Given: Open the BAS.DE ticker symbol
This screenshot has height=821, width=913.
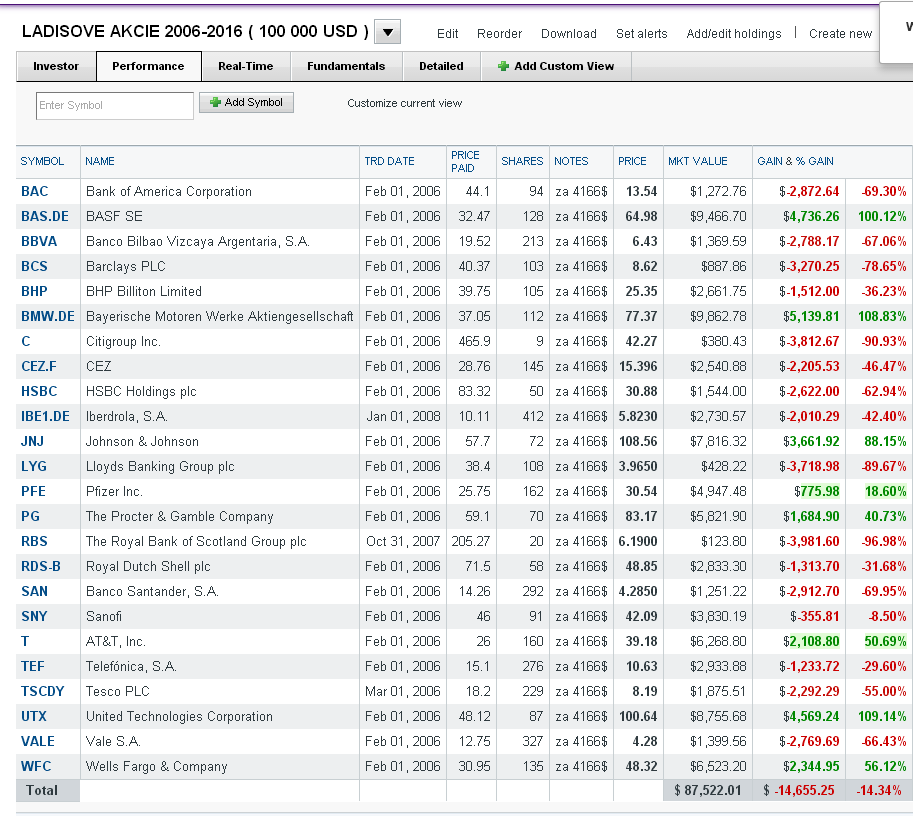Looking at the screenshot, I should (45, 217).
